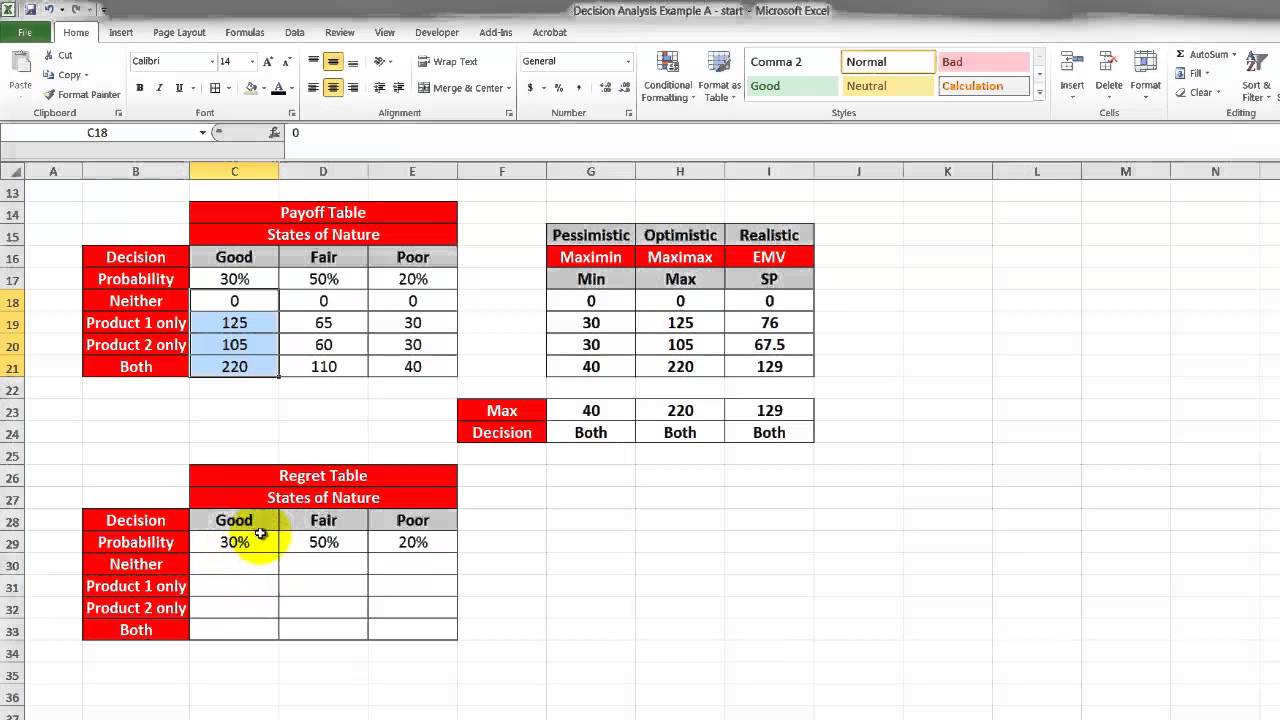Click the Comma Style icon
Viewport: 1280px width, 720px height.
tap(577, 88)
